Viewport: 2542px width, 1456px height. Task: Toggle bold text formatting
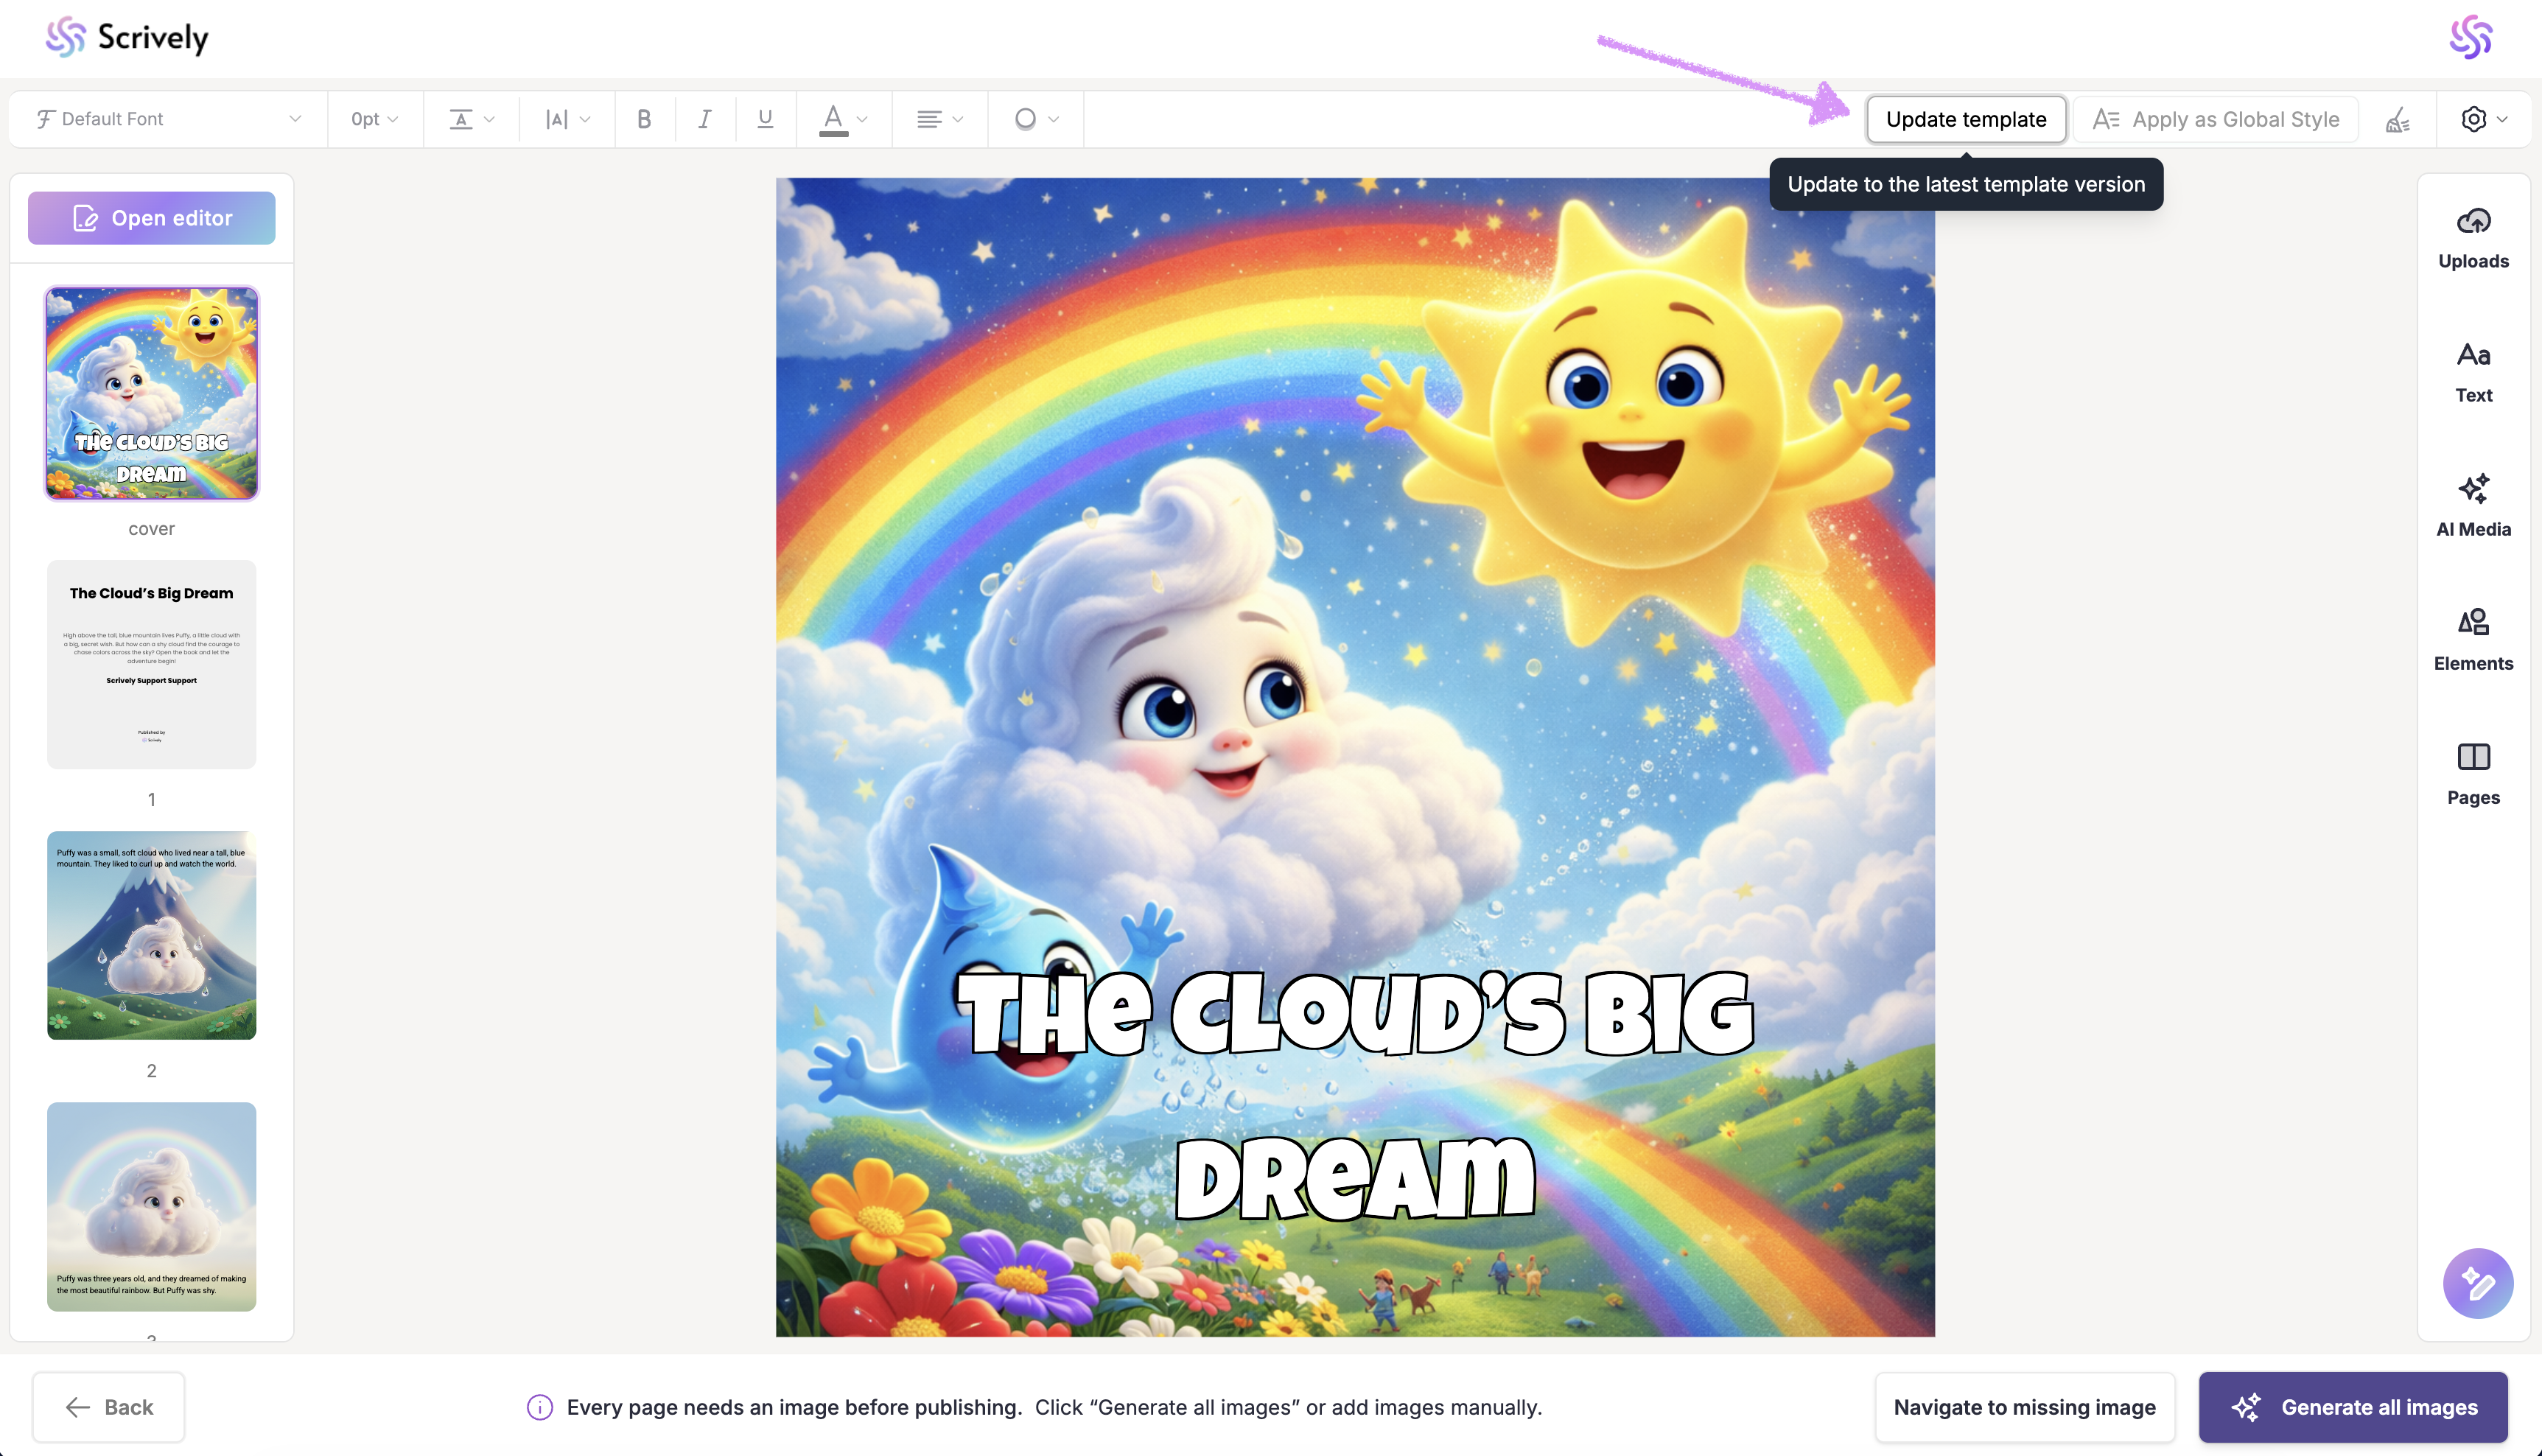[x=644, y=119]
